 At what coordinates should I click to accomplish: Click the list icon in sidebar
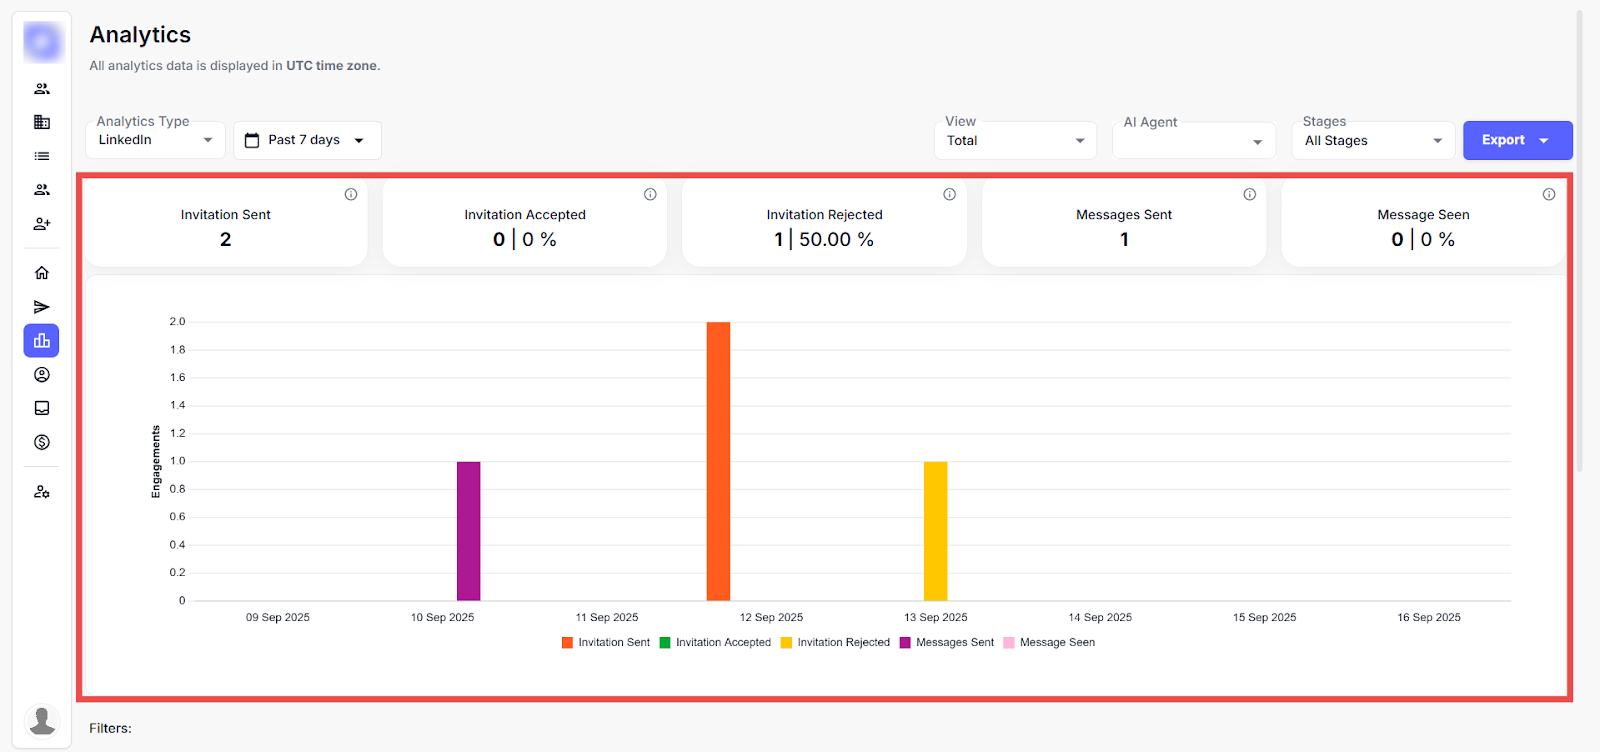coord(42,156)
